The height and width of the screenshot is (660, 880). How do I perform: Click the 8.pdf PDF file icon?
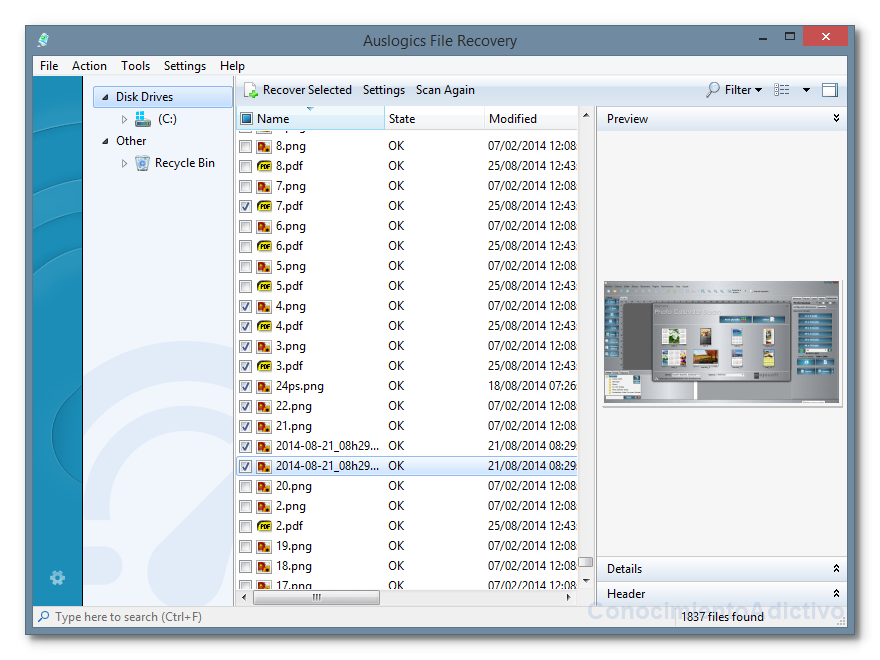pyautogui.click(x=264, y=166)
